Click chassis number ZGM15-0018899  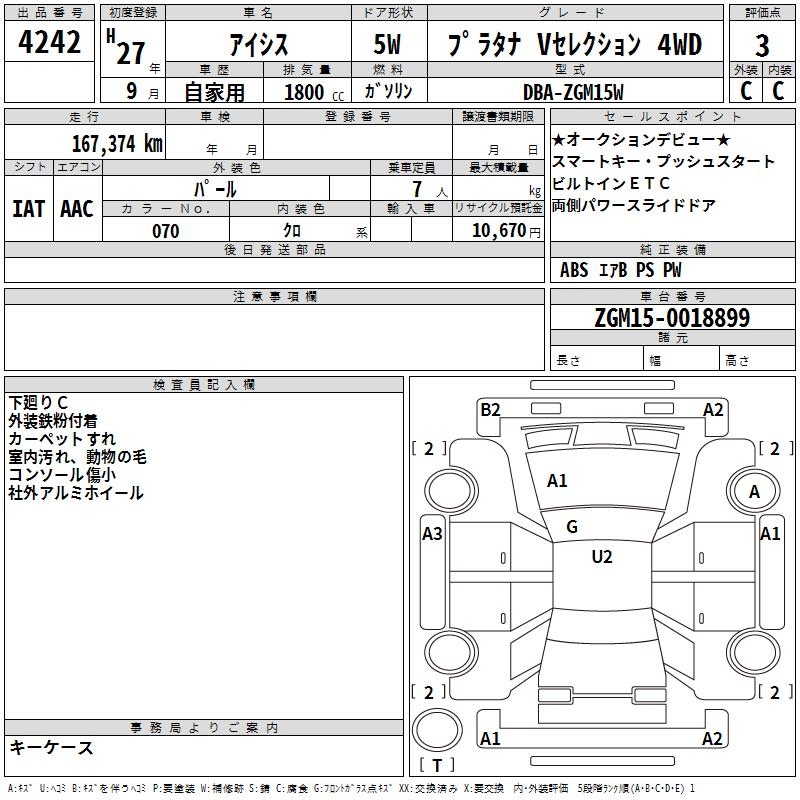[x=672, y=317]
